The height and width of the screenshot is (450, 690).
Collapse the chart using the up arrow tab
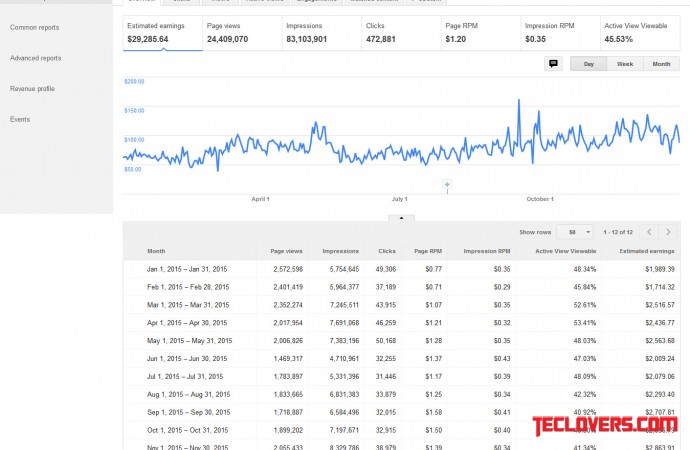pyautogui.click(x=400, y=217)
